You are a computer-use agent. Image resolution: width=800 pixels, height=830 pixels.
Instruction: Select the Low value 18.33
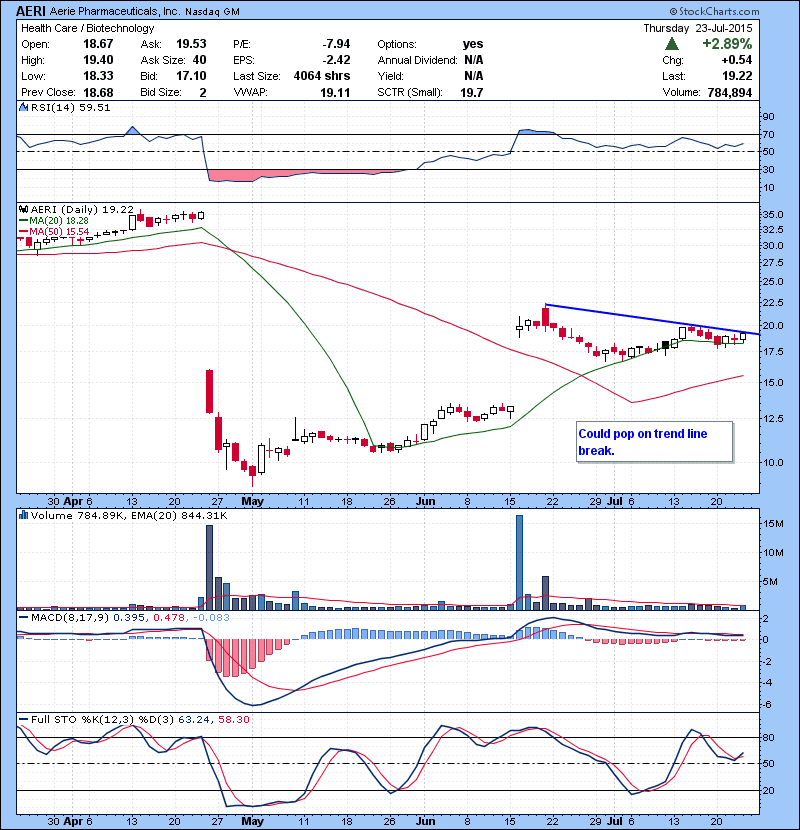point(98,76)
